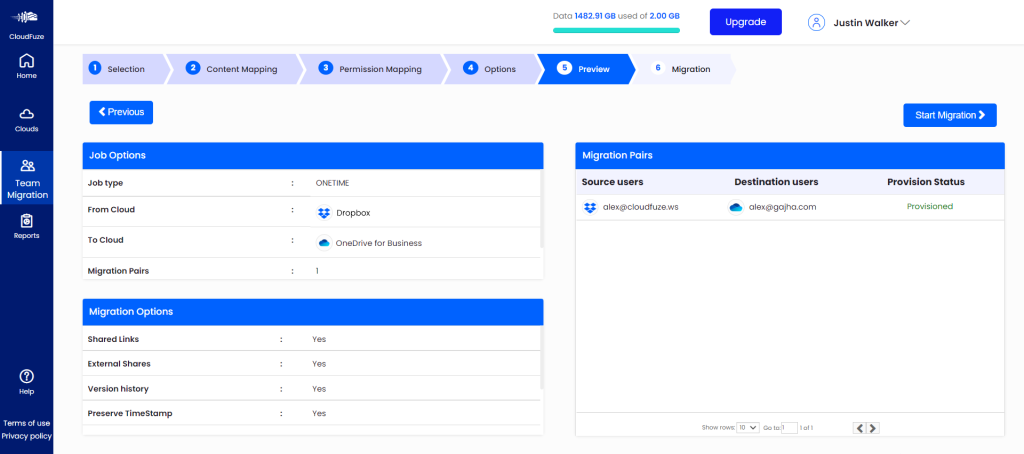Viewport: 1024px width, 454px height.
Task: Click the Previous button
Action: [121, 112]
